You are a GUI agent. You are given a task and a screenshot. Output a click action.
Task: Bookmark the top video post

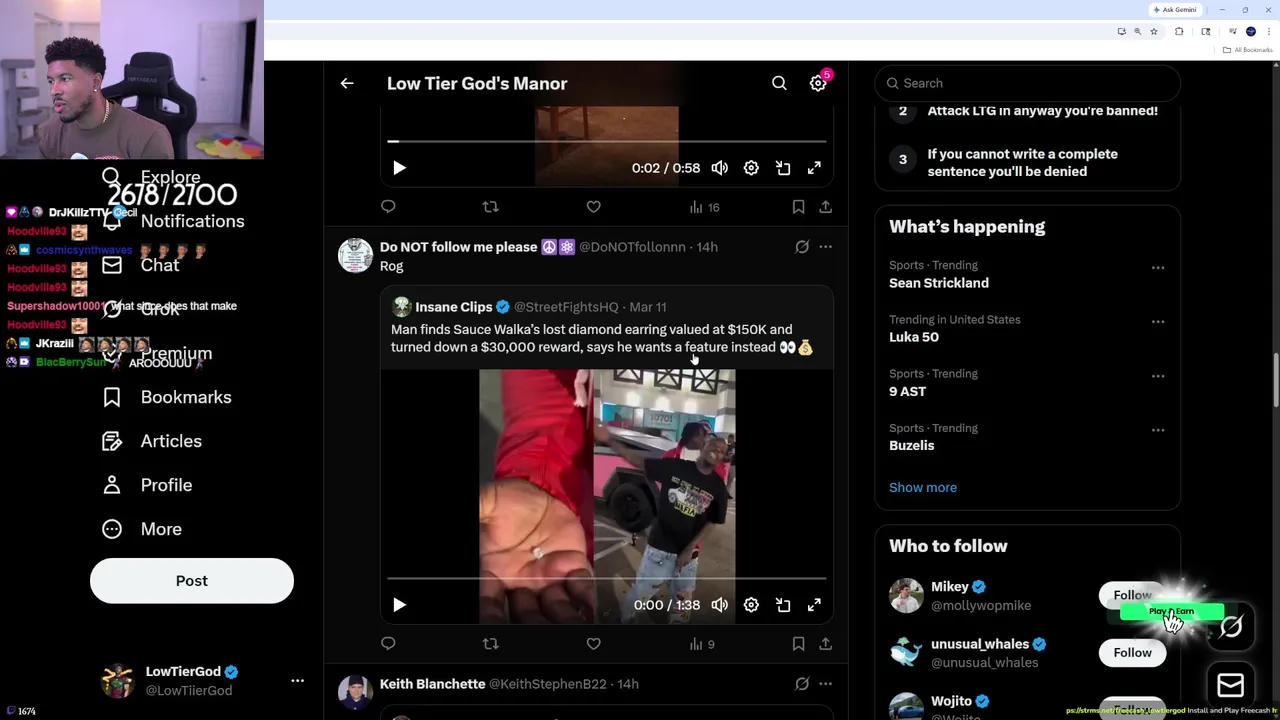(x=798, y=207)
